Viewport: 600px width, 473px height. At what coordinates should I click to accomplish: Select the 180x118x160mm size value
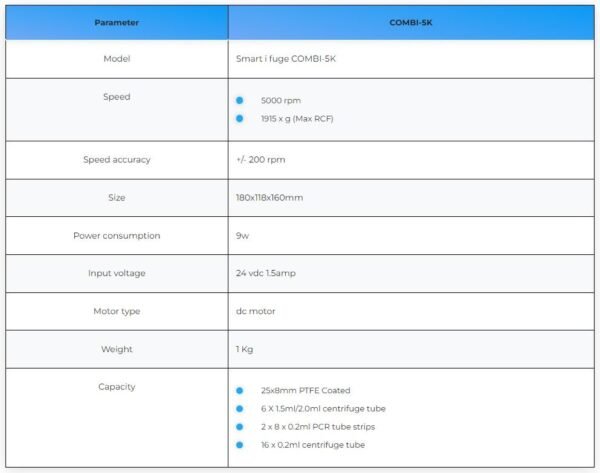pos(269,198)
